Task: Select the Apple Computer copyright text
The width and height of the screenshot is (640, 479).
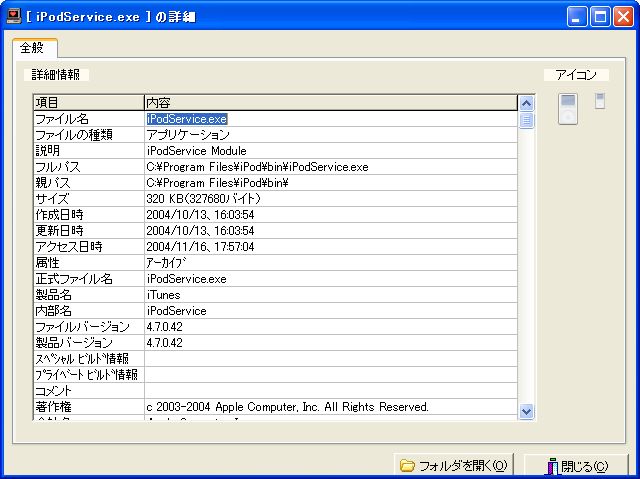Action: click(x=287, y=407)
